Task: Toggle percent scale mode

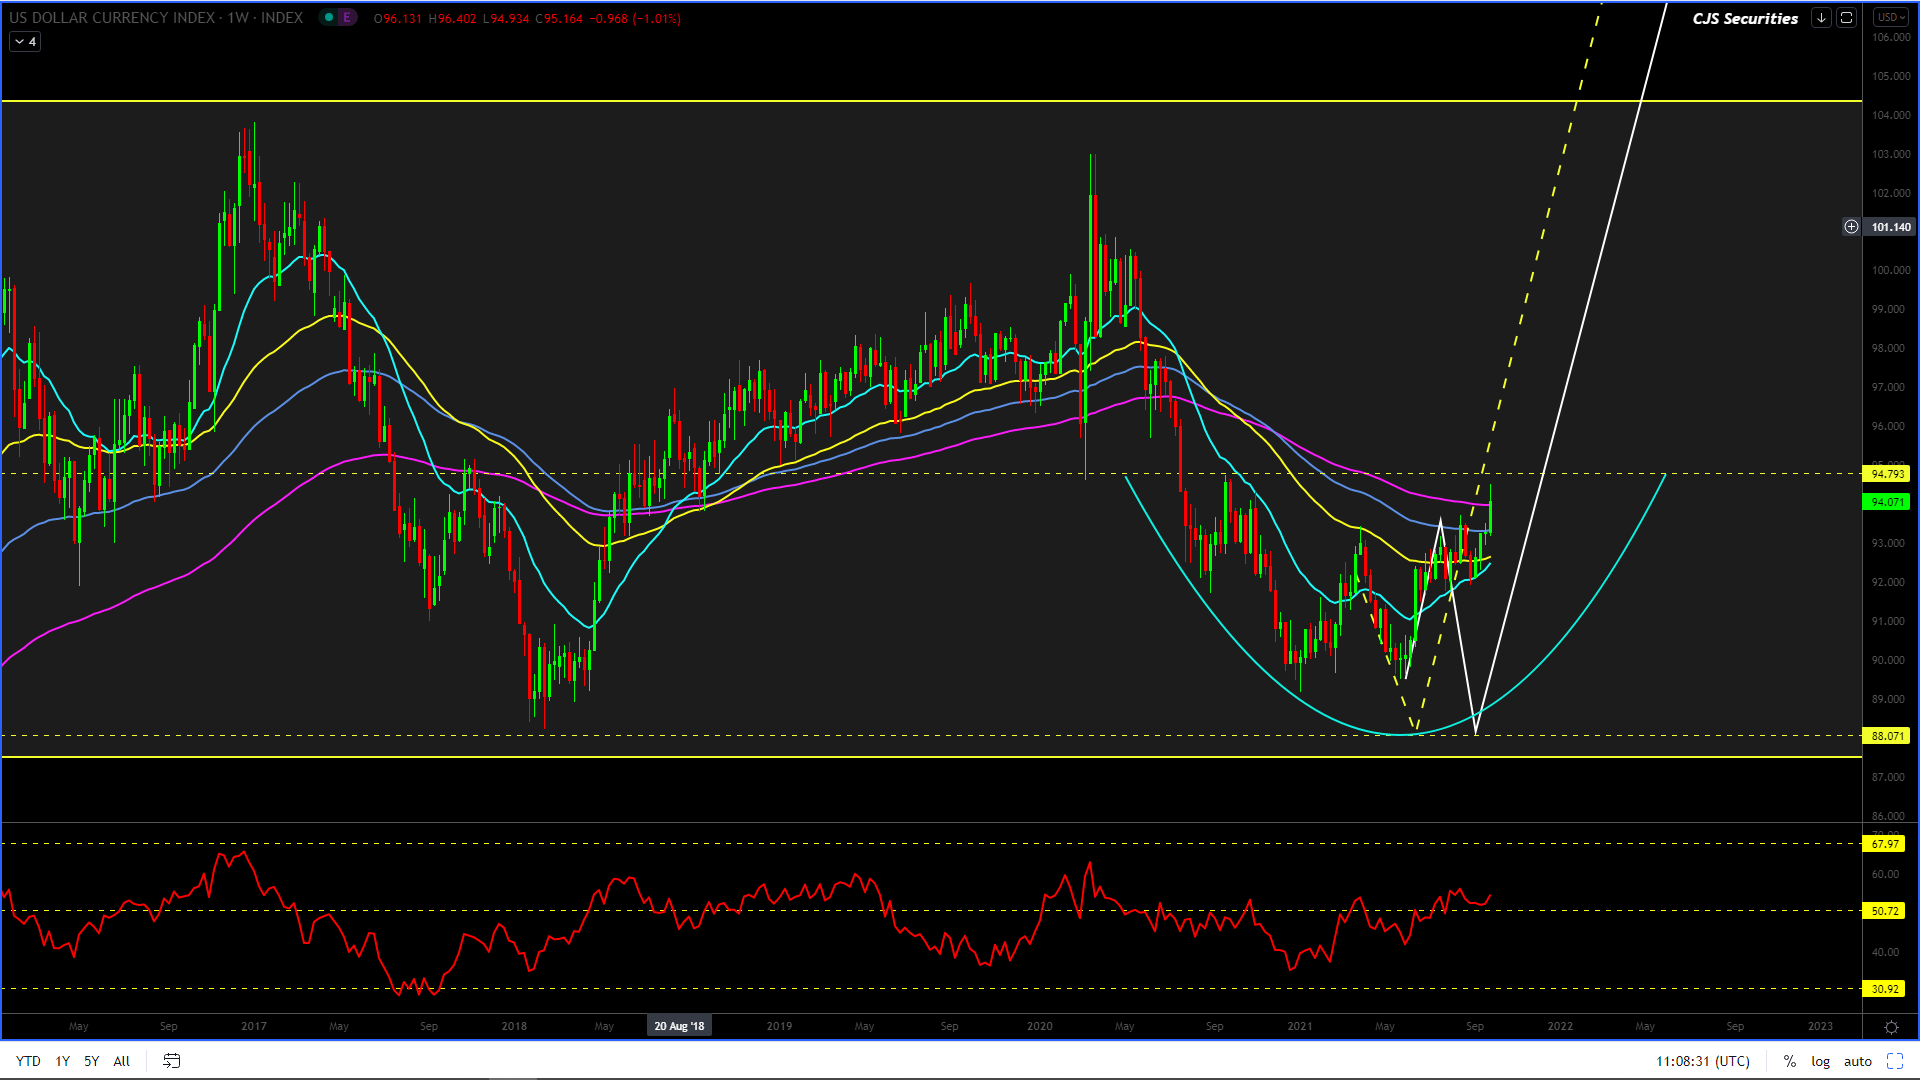Action: click(x=1789, y=1061)
